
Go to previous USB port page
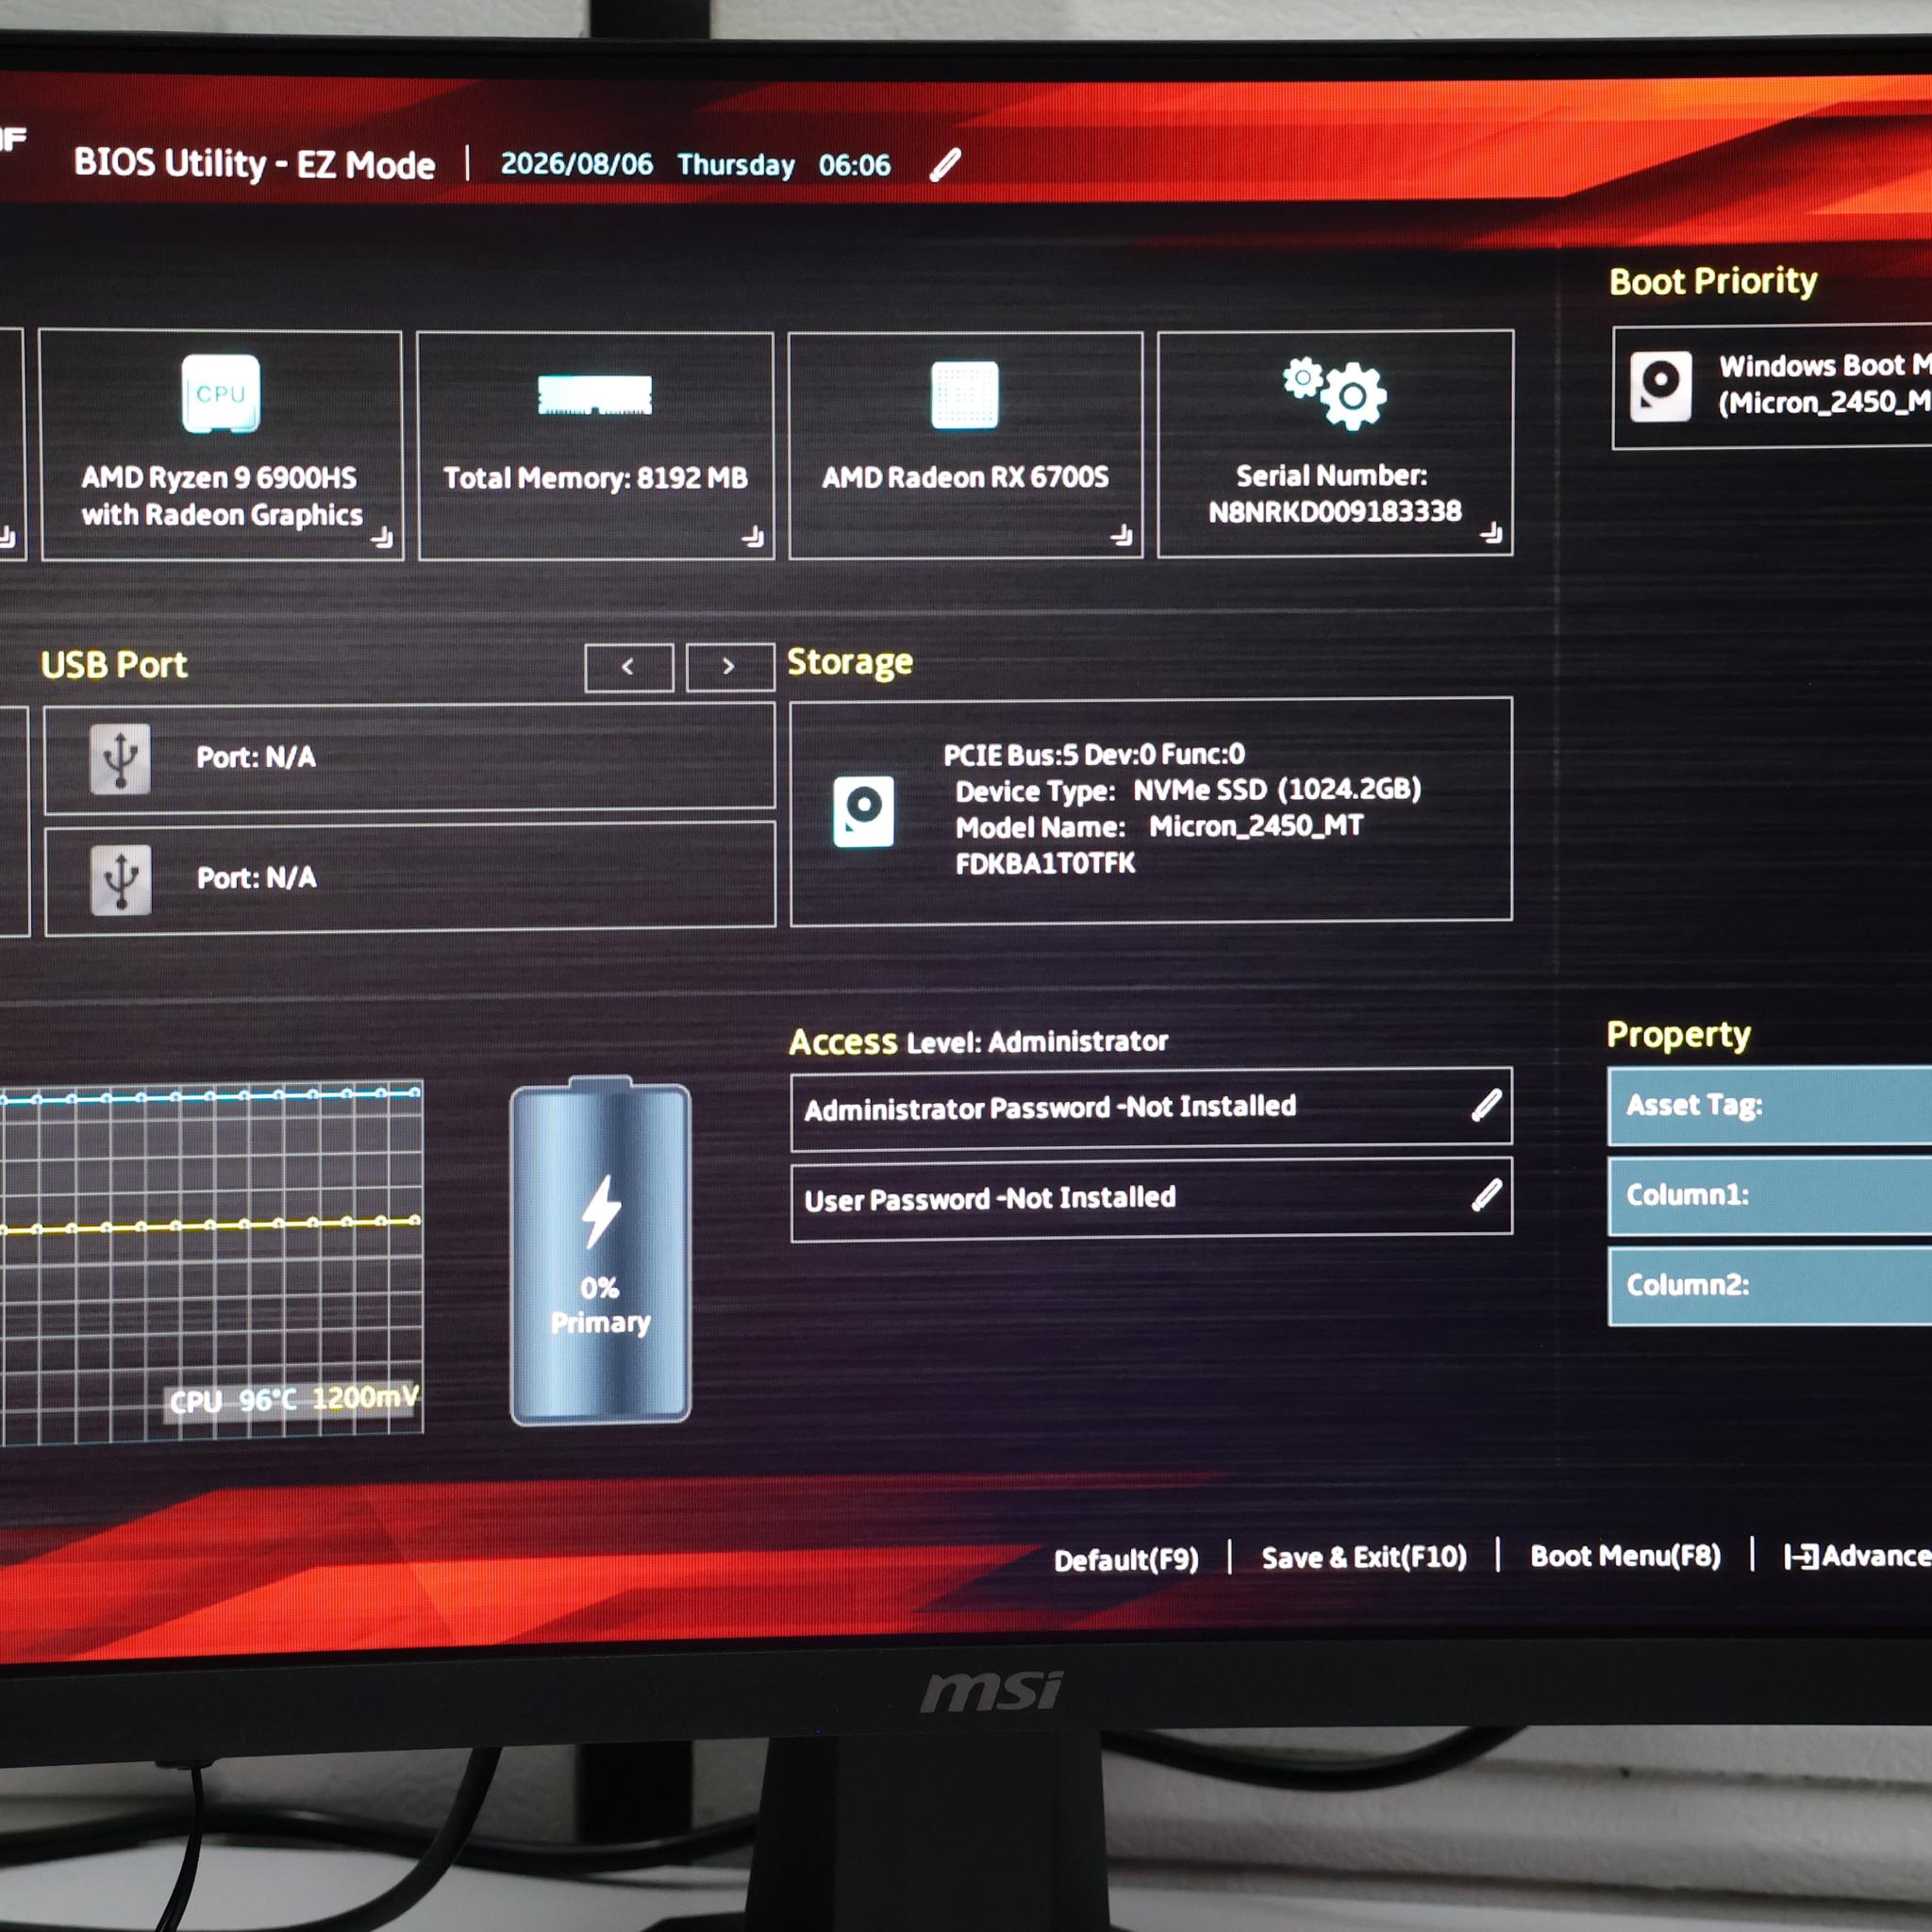coord(629,667)
